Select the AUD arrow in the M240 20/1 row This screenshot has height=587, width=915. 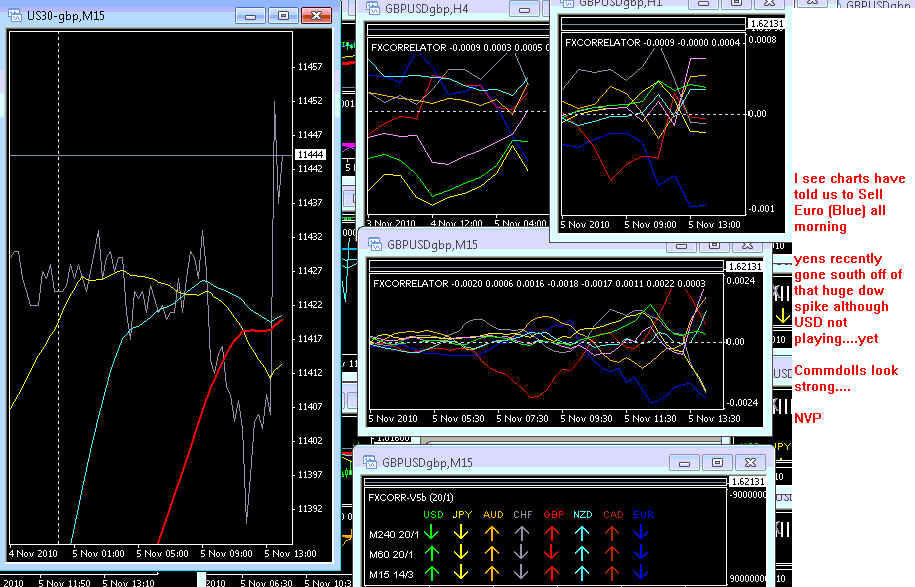tap(492, 532)
